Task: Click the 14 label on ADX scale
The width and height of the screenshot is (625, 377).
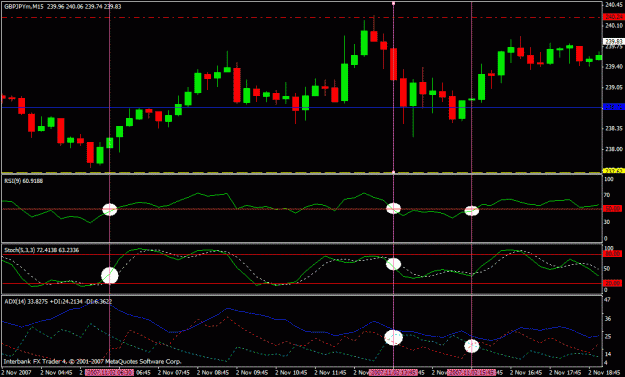Action: (607, 354)
